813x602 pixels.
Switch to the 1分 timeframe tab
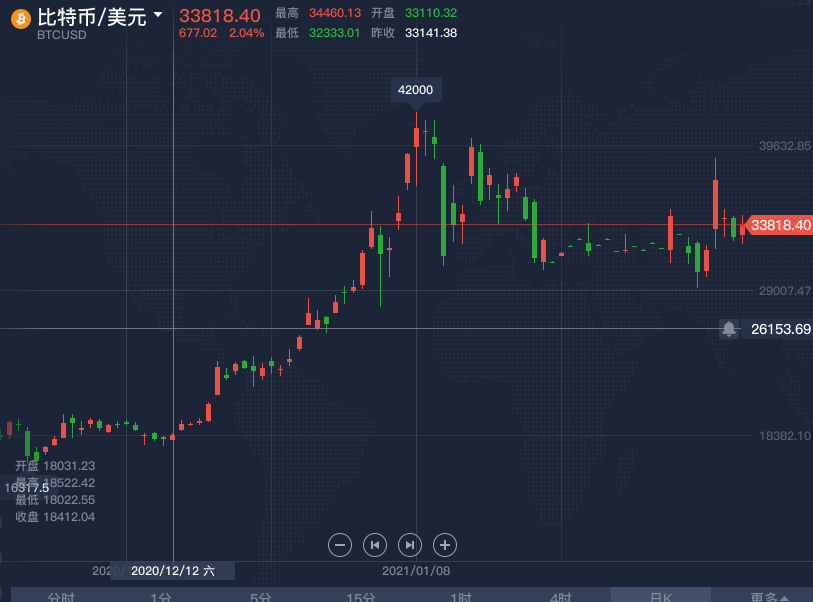[x=161, y=597]
